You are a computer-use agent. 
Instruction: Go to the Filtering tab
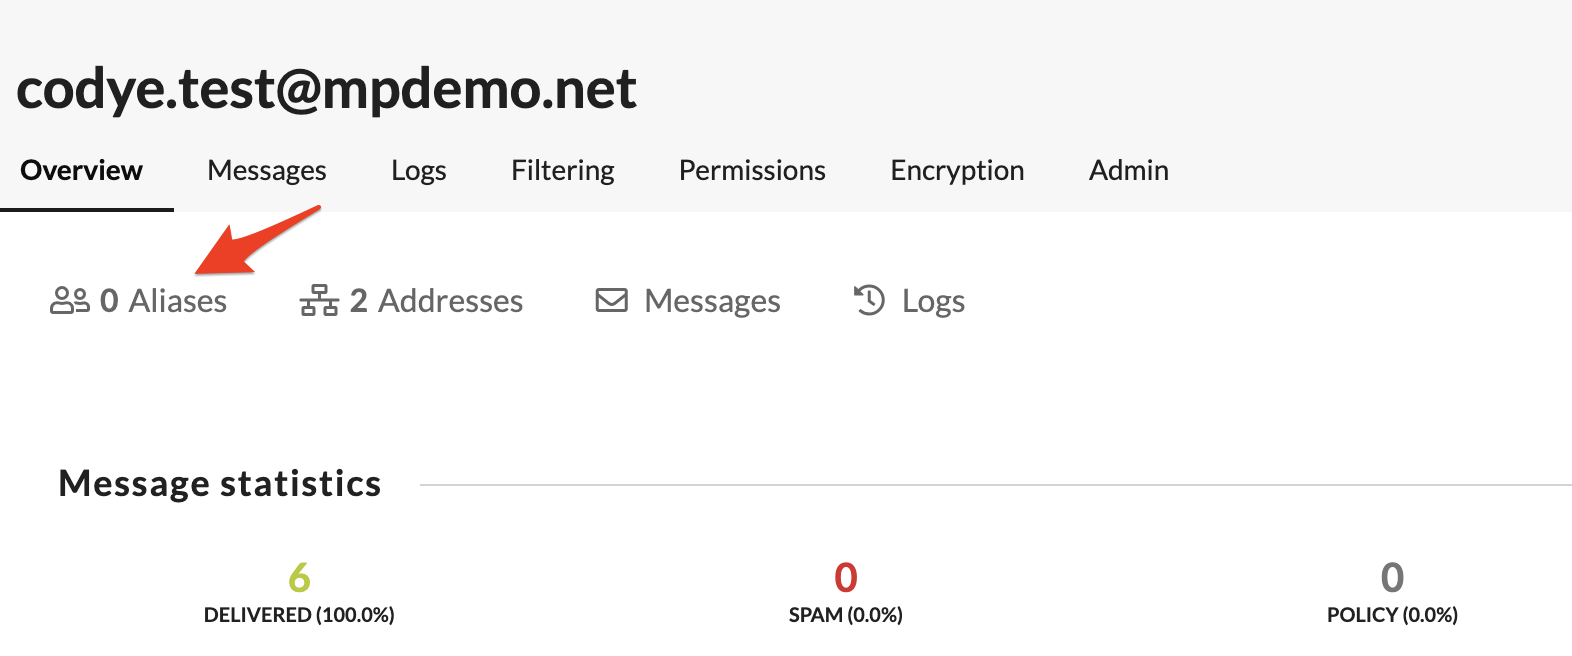tap(563, 171)
